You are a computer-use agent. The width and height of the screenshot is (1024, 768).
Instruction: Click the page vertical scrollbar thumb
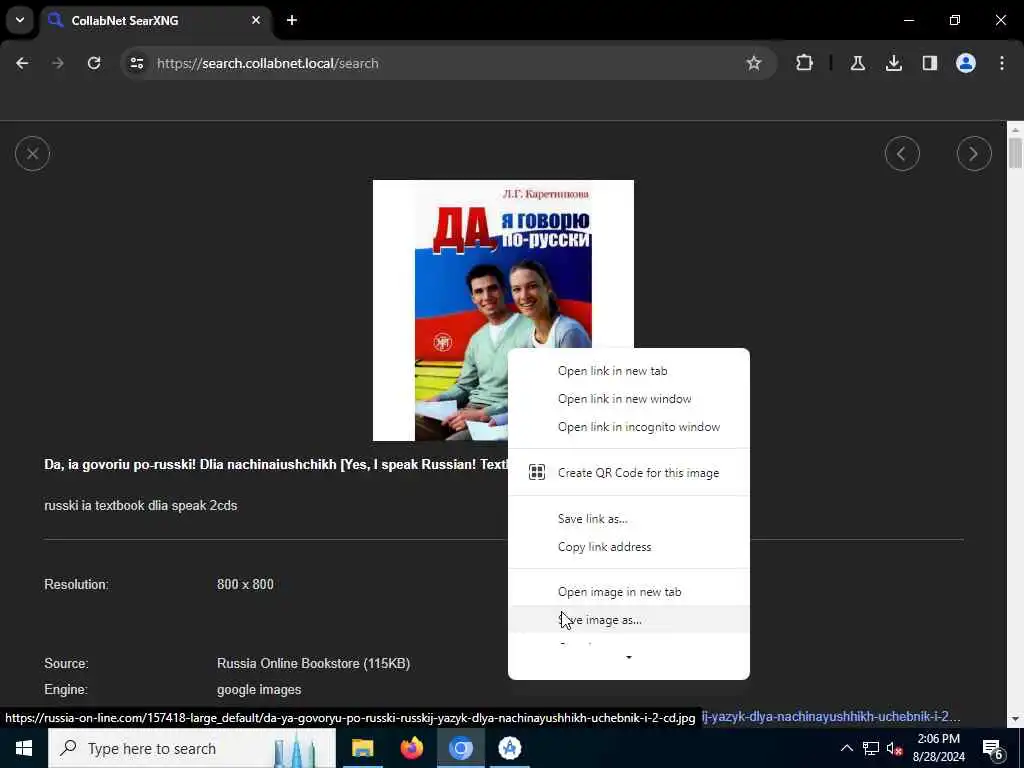pos(1016,153)
